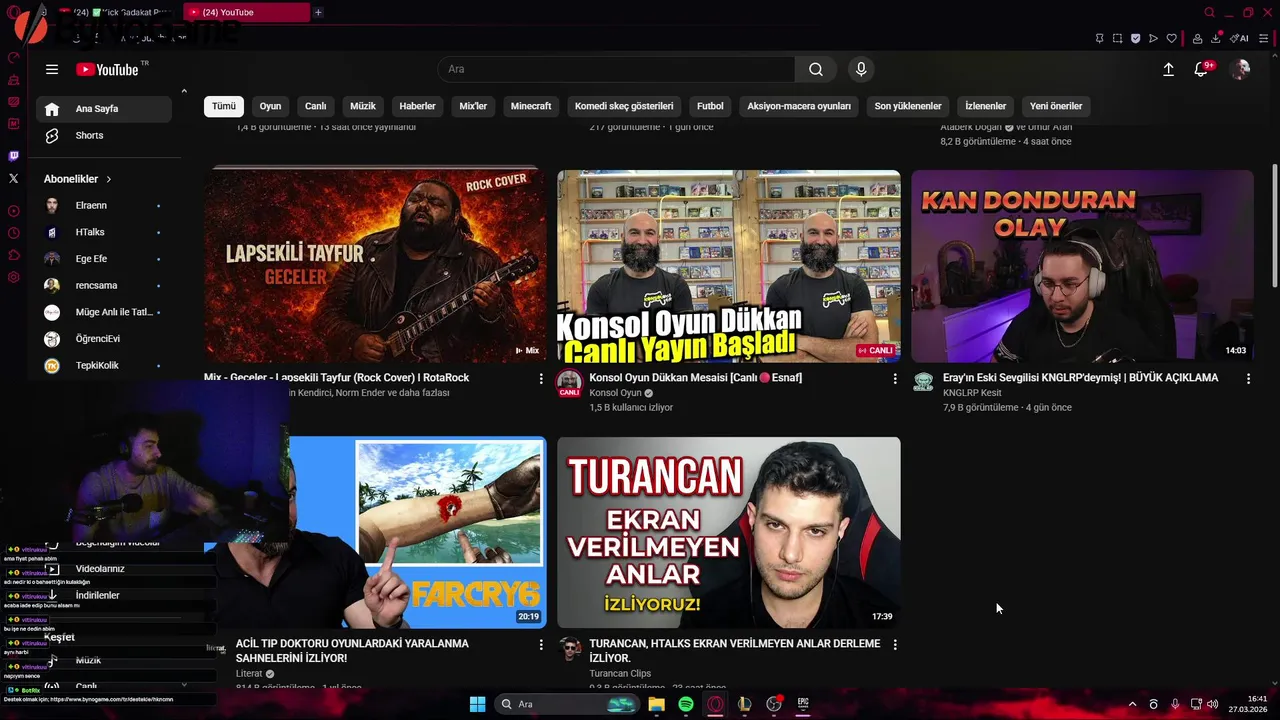Image resolution: width=1280 pixels, height=720 pixels.
Task: Show hidden system tray icons
Action: click(1132, 704)
